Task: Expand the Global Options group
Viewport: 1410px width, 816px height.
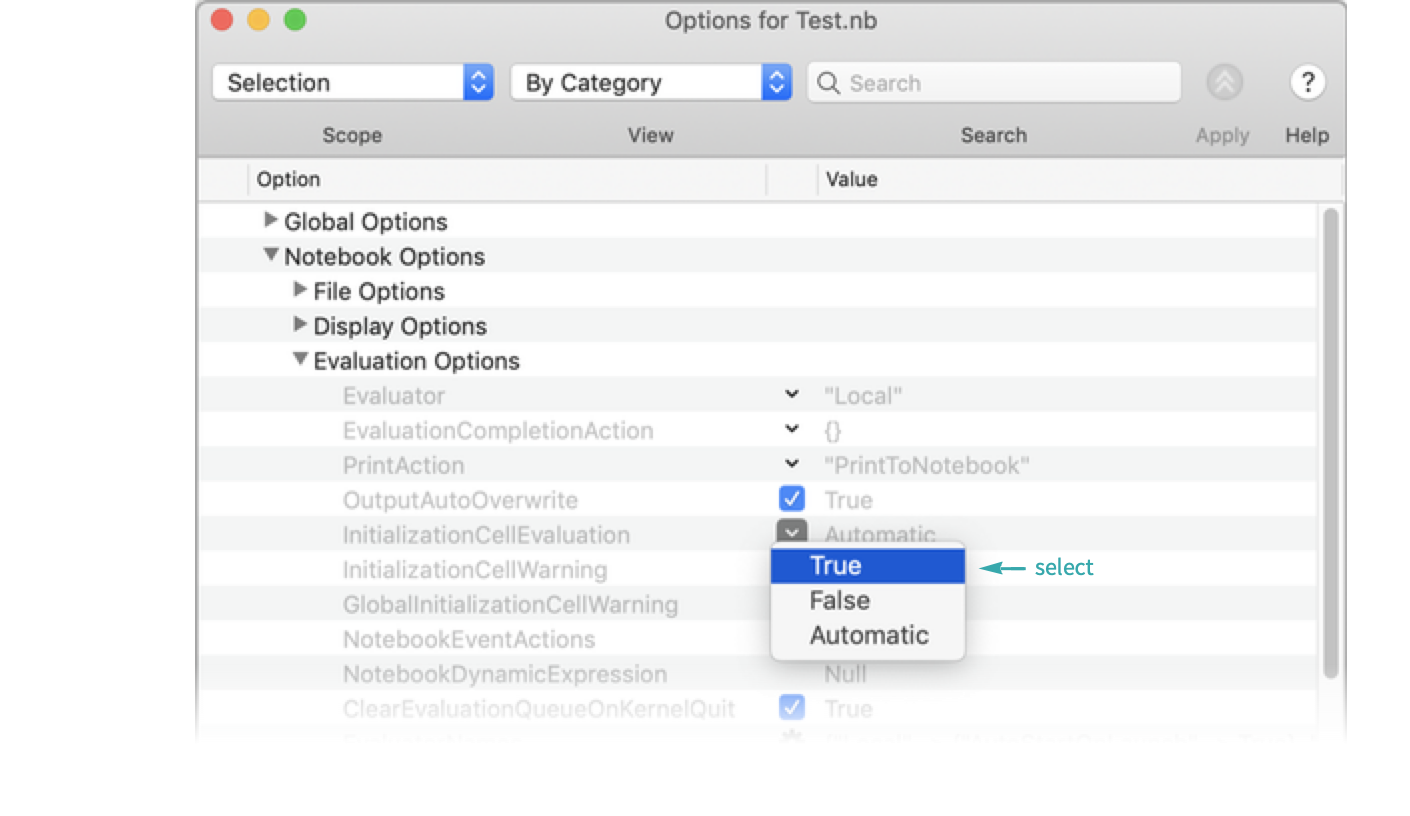Action: [x=271, y=220]
